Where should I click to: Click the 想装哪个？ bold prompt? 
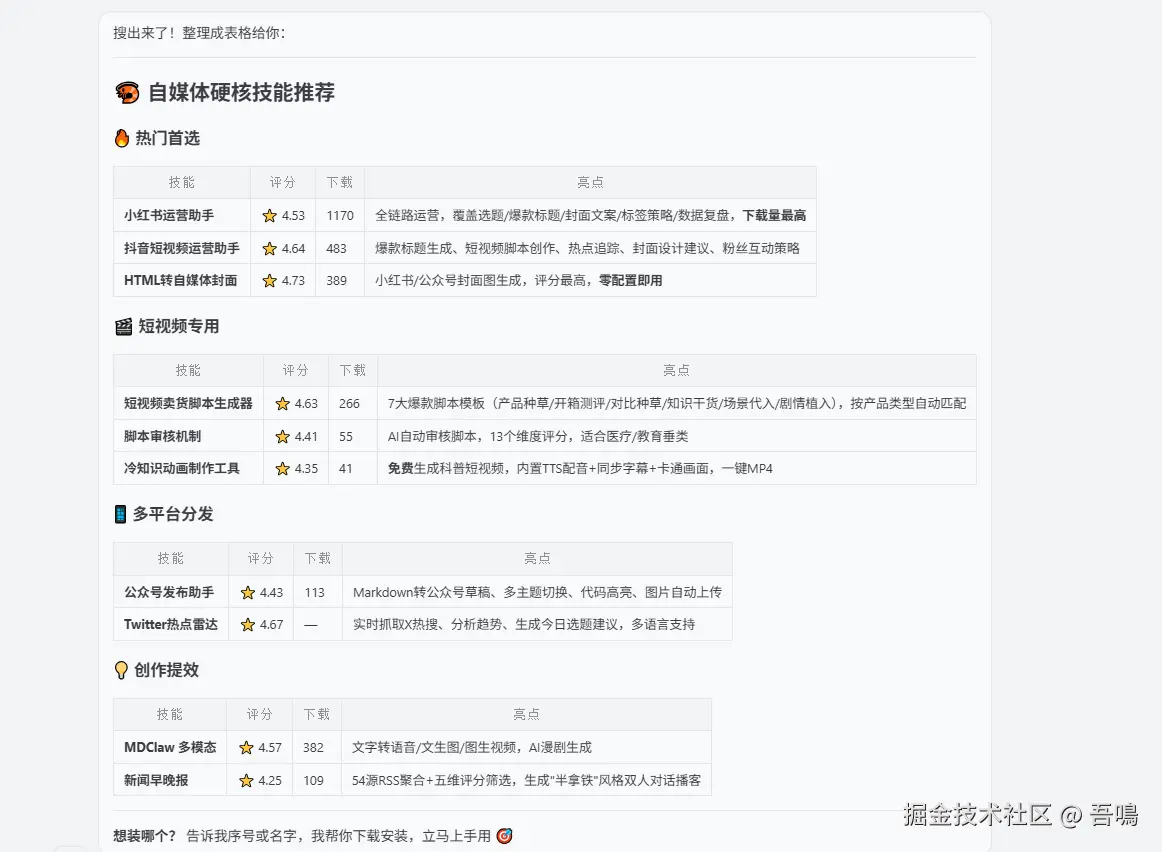pos(145,836)
